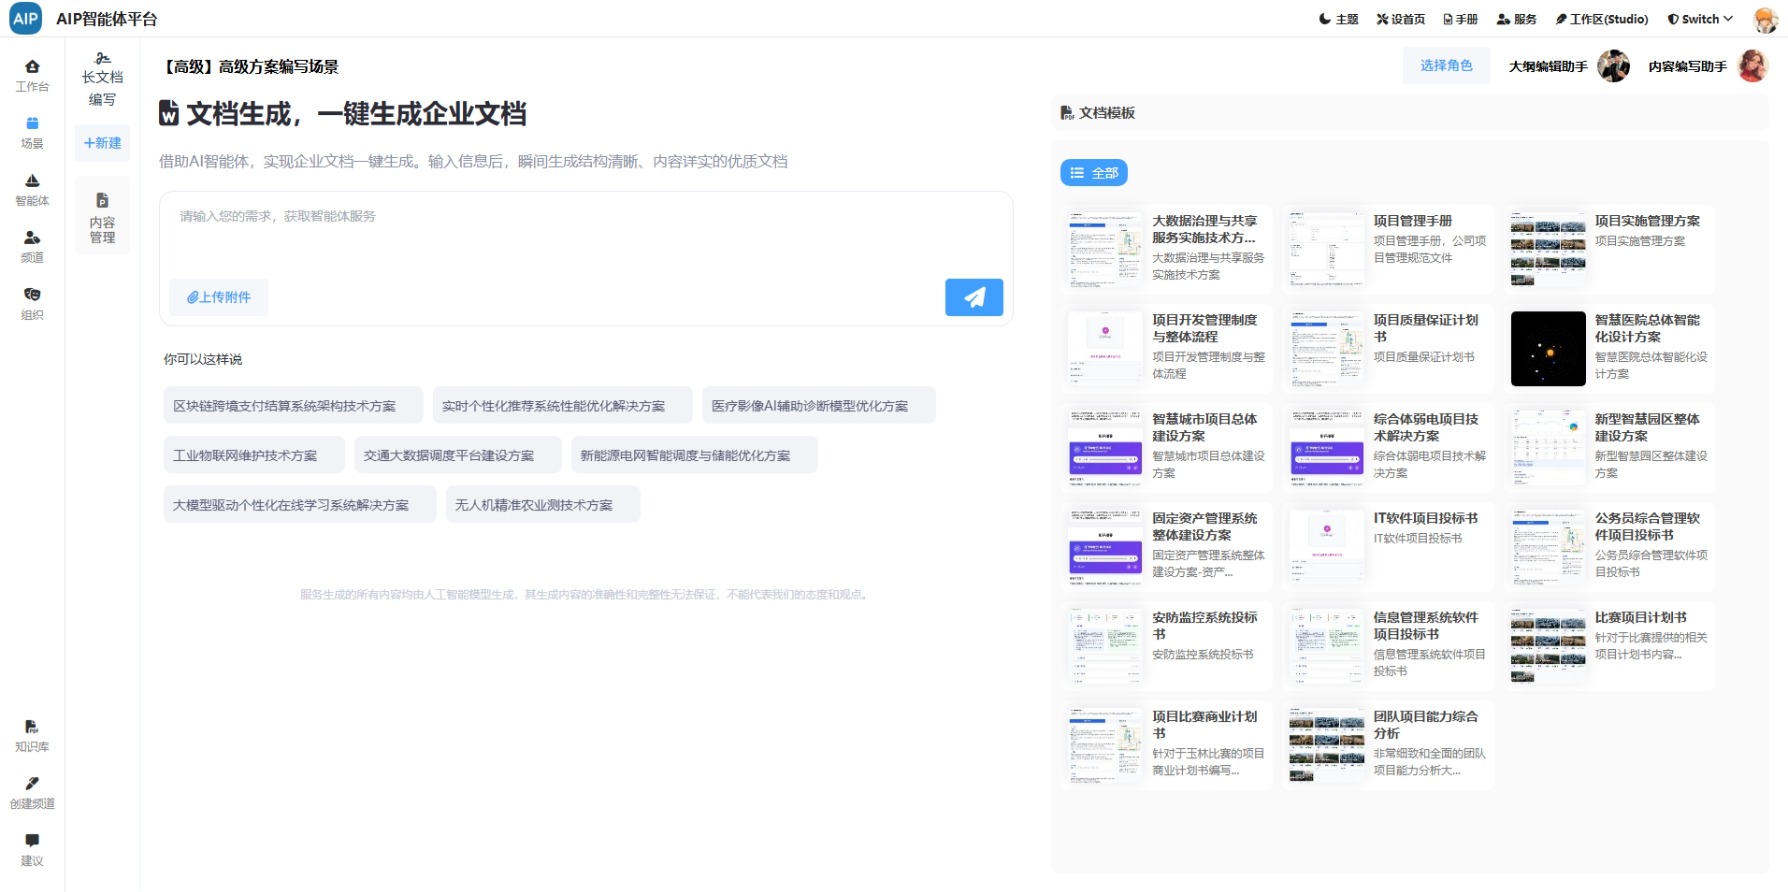Choose suggestion 工业物联网维护技术方案

[x=254, y=456]
